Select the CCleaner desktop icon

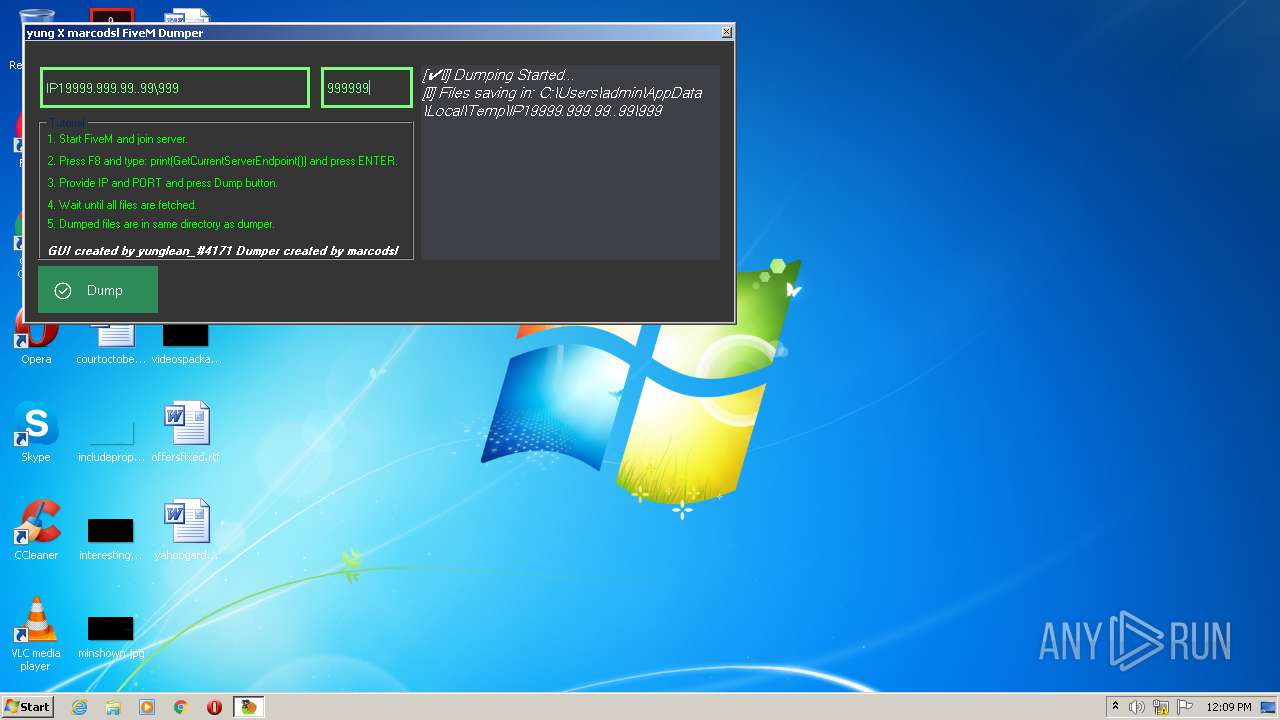[36, 531]
